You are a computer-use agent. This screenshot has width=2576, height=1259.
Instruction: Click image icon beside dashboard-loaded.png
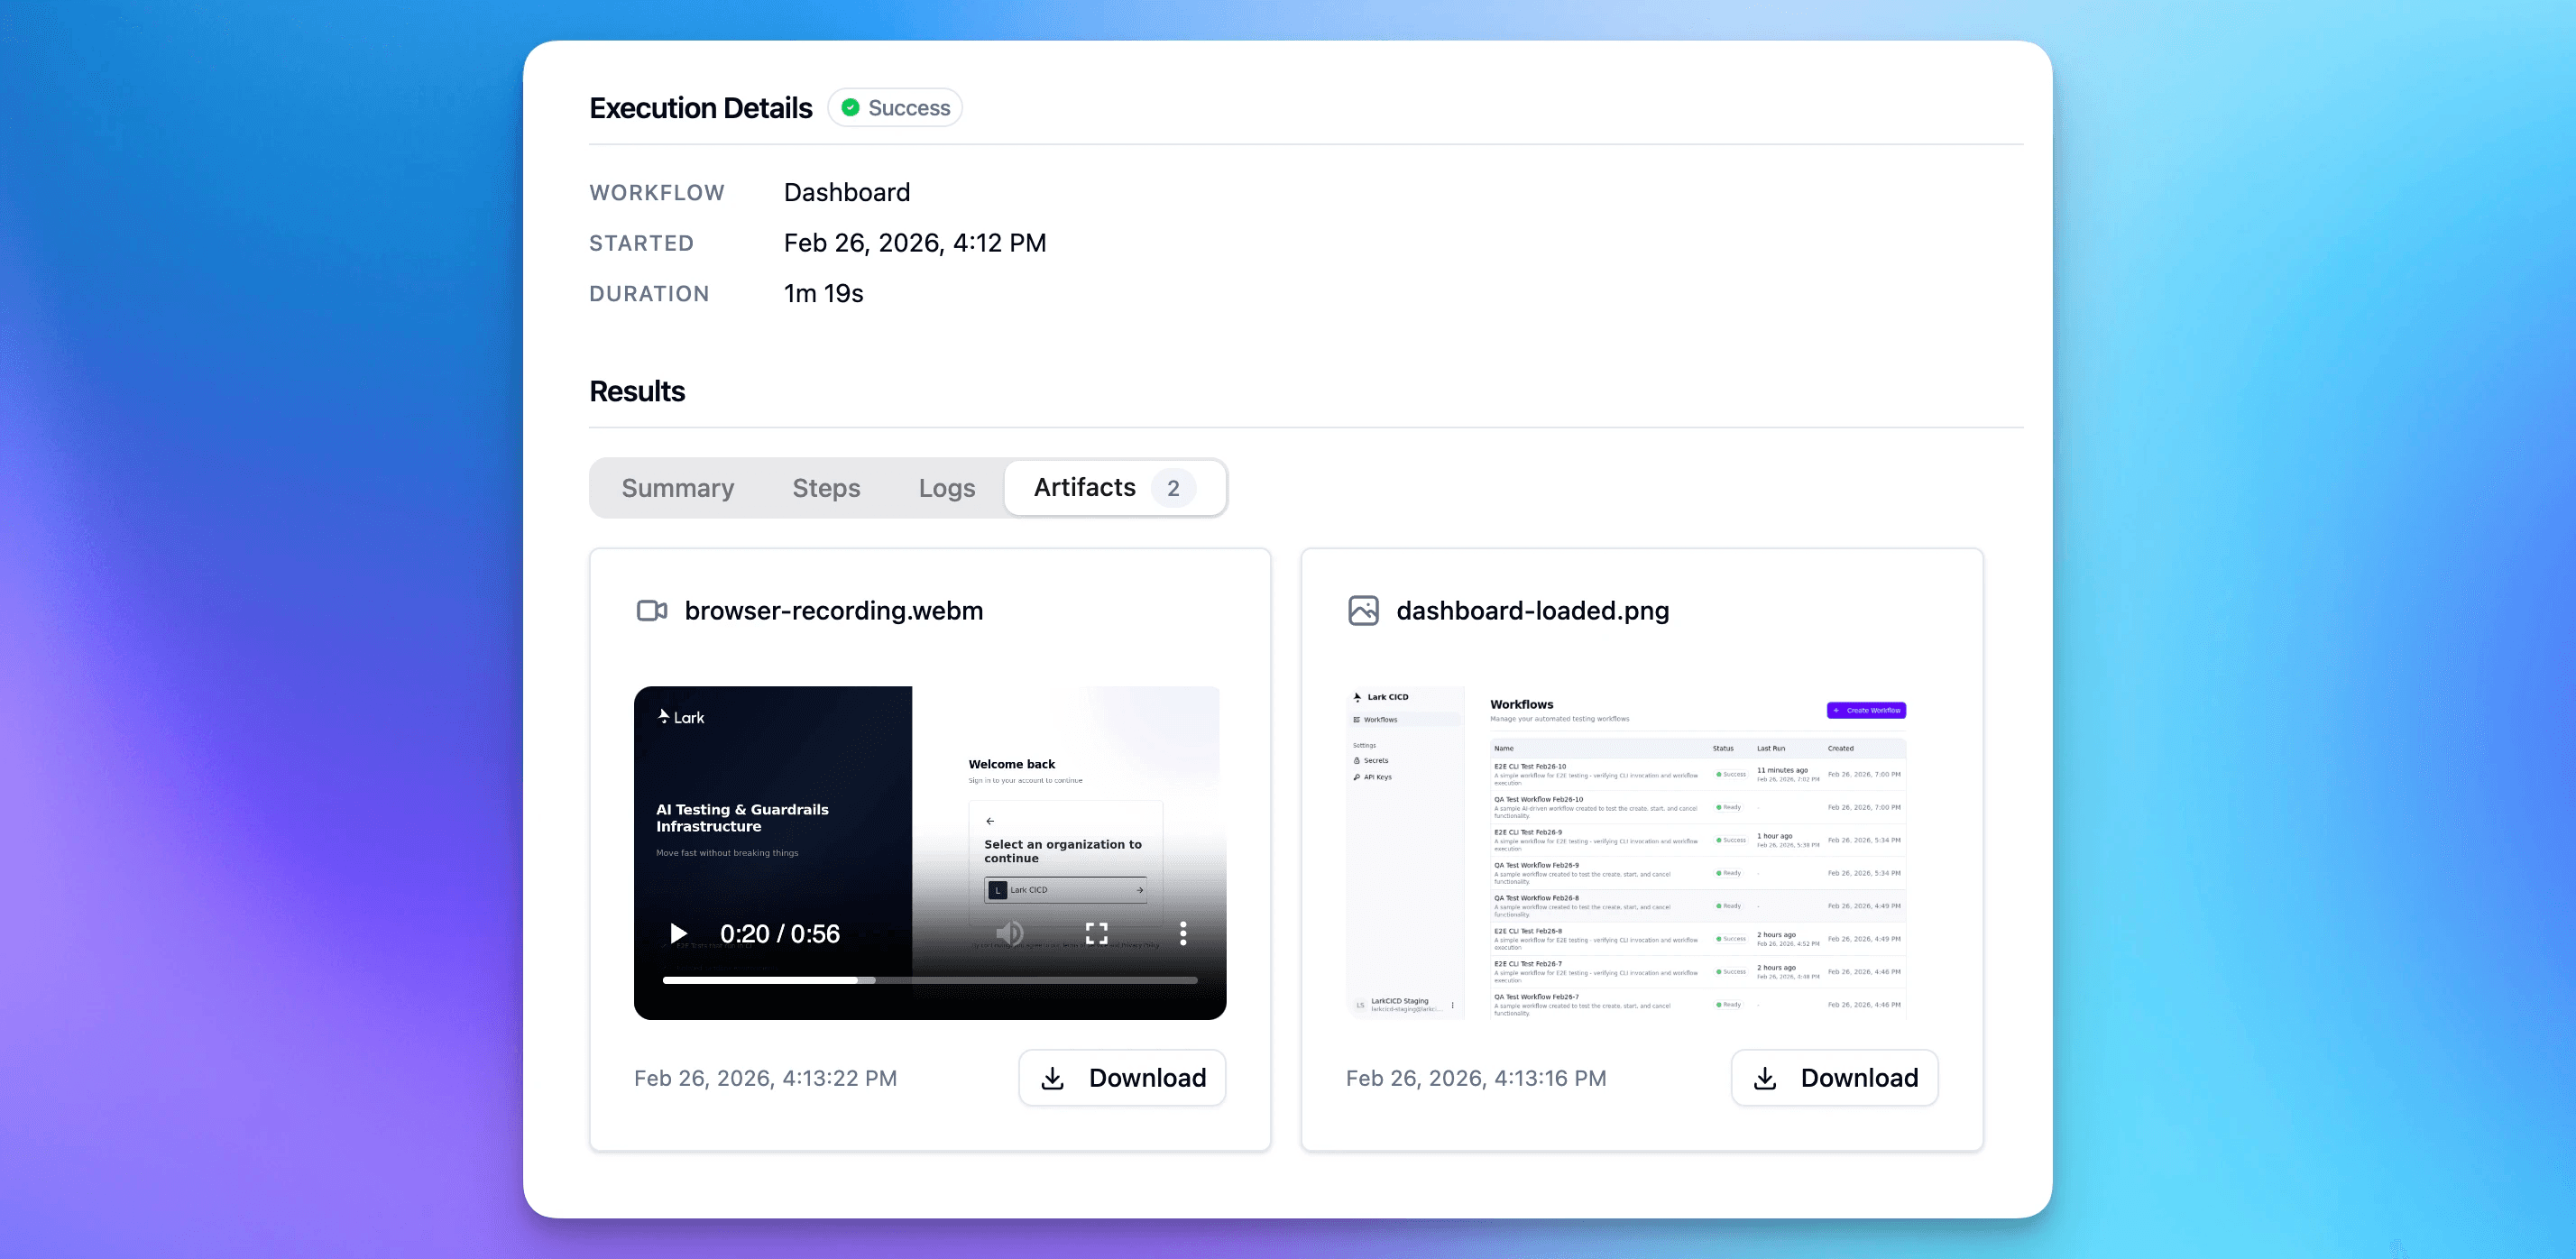click(x=1363, y=610)
